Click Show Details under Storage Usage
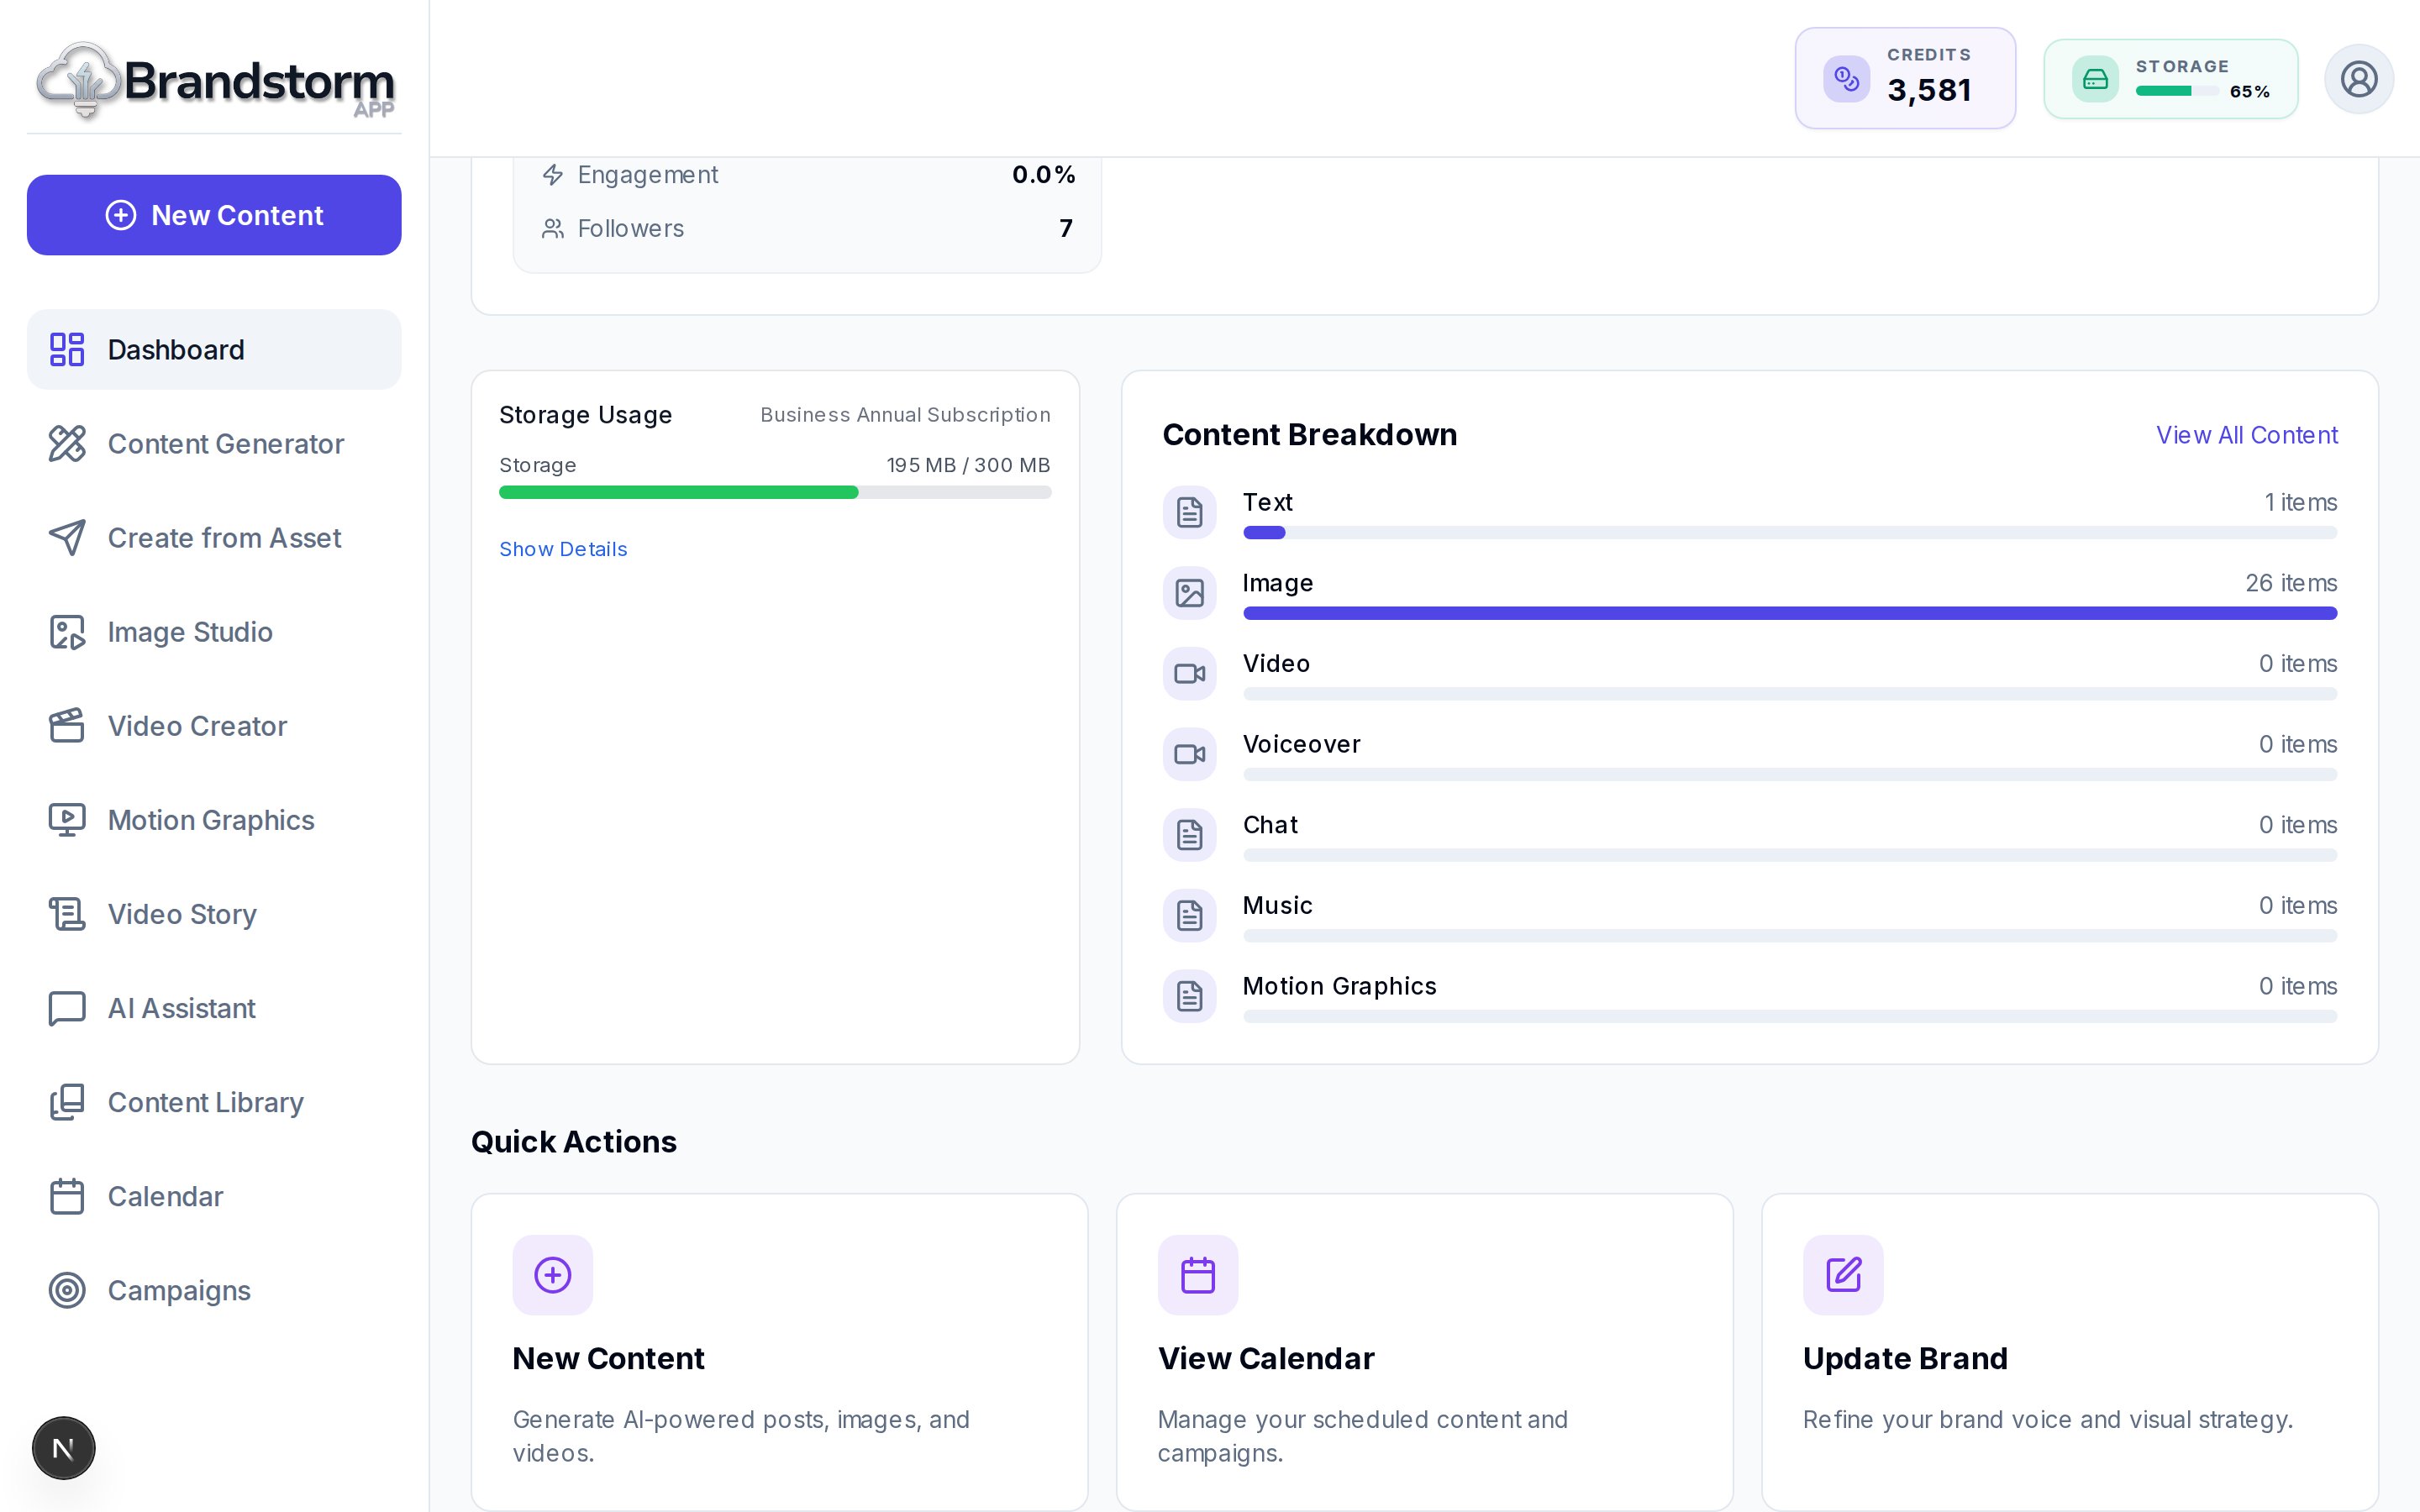Image resolution: width=2420 pixels, height=1512 pixels. tap(563, 549)
